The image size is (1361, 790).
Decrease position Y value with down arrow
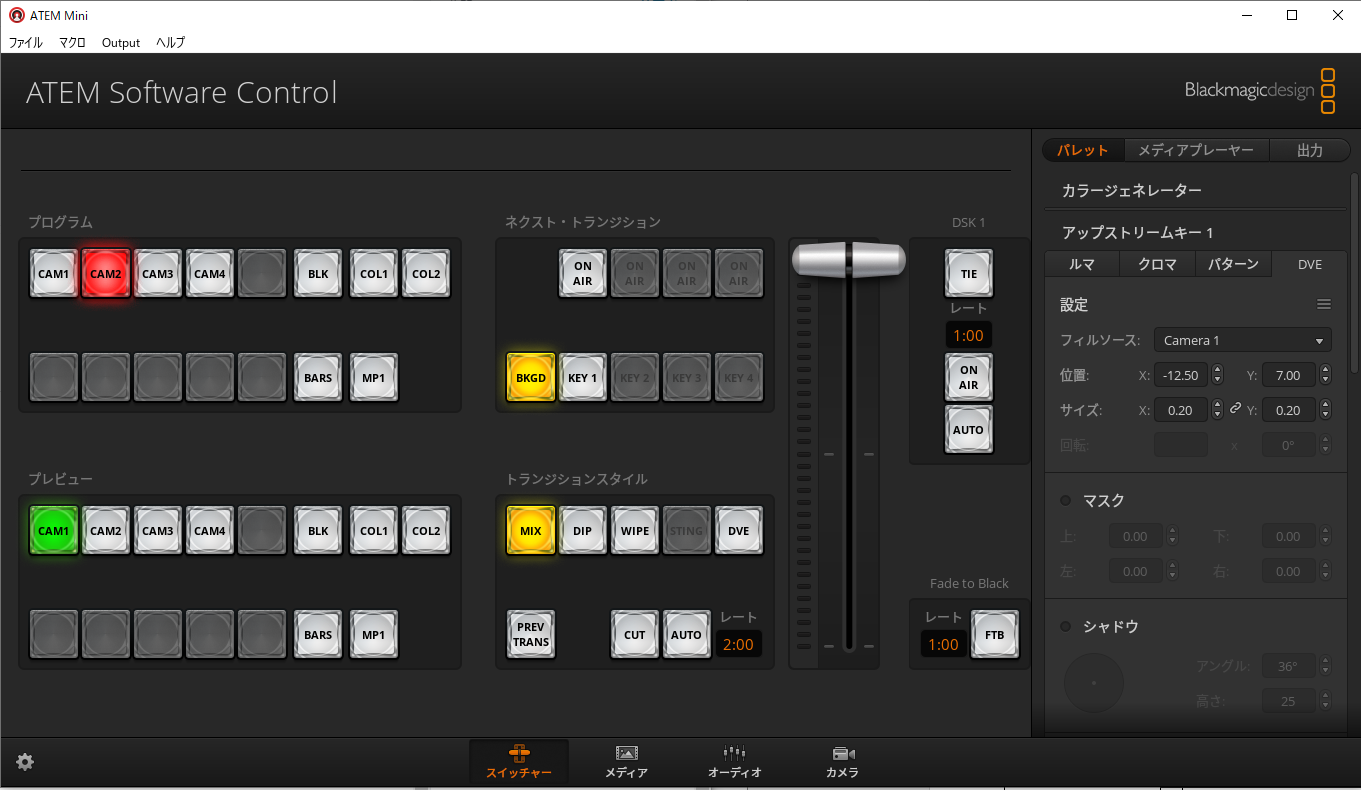(1325, 381)
